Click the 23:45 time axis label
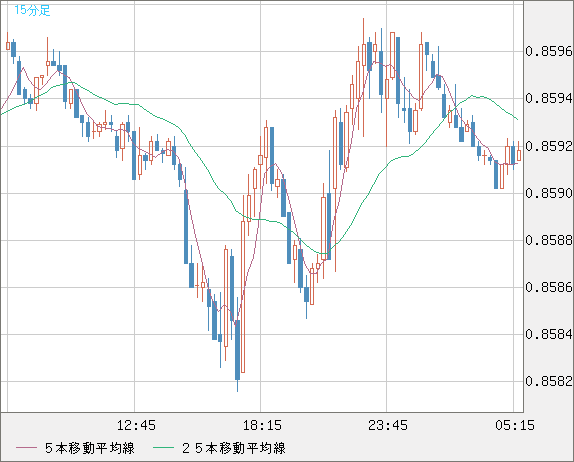The height and width of the screenshot is (462, 574). point(388,425)
